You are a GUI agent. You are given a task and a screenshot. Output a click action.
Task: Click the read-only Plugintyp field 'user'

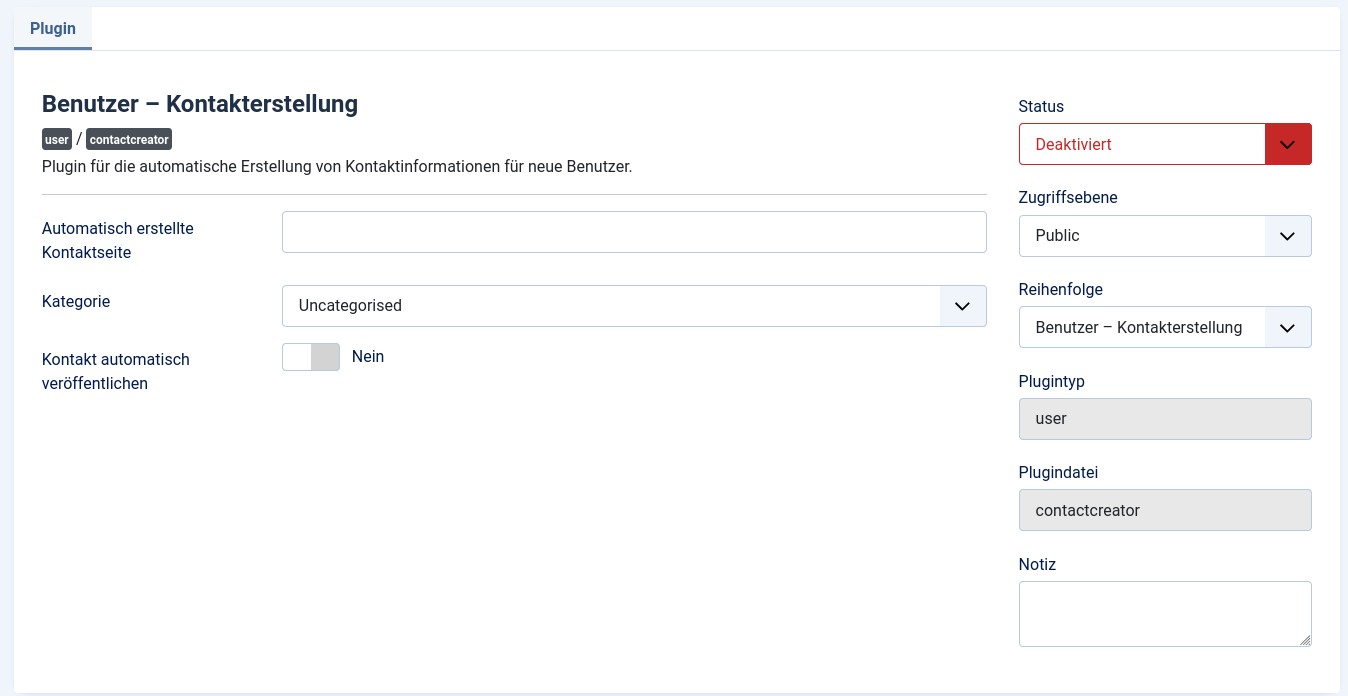[x=1164, y=419]
